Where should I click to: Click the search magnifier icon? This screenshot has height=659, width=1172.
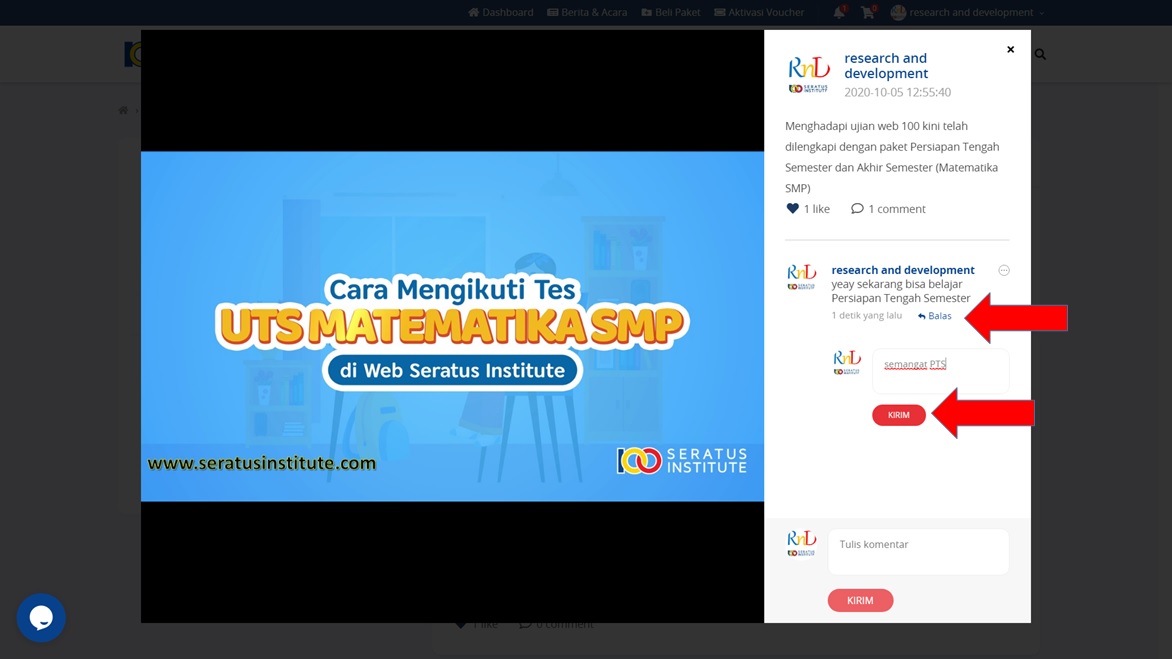pos(1040,55)
